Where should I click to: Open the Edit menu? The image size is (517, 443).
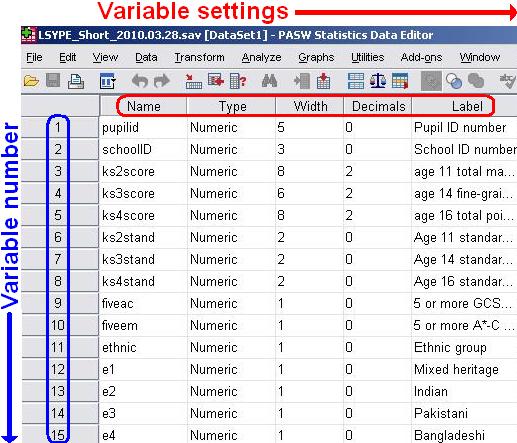point(68,57)
